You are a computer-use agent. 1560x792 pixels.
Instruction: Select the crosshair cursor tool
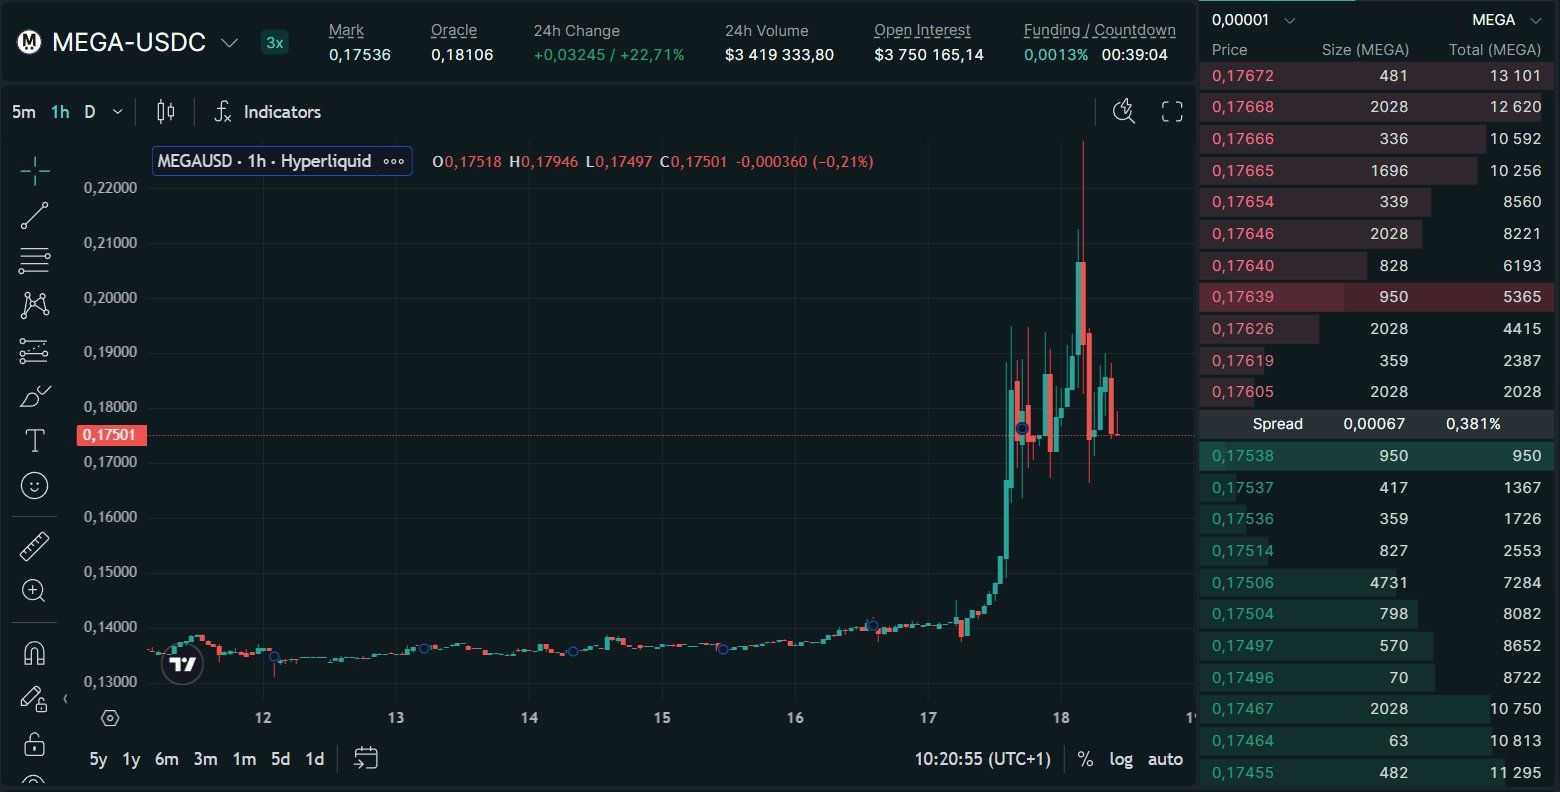pyautogui.click(x=35, y=171)
